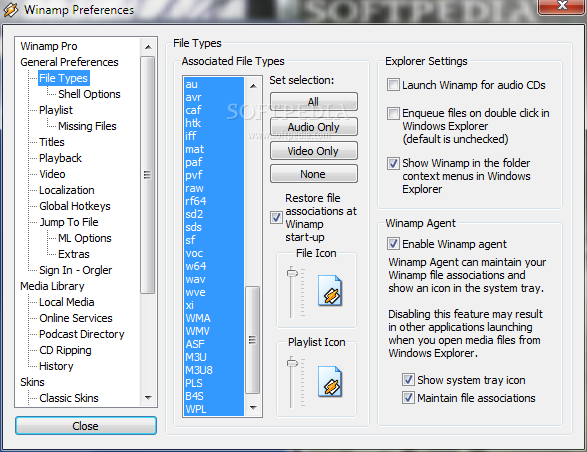Click the Playlist Icon preview image
Viewport: 587px width, 452px height.
point(330,381)
